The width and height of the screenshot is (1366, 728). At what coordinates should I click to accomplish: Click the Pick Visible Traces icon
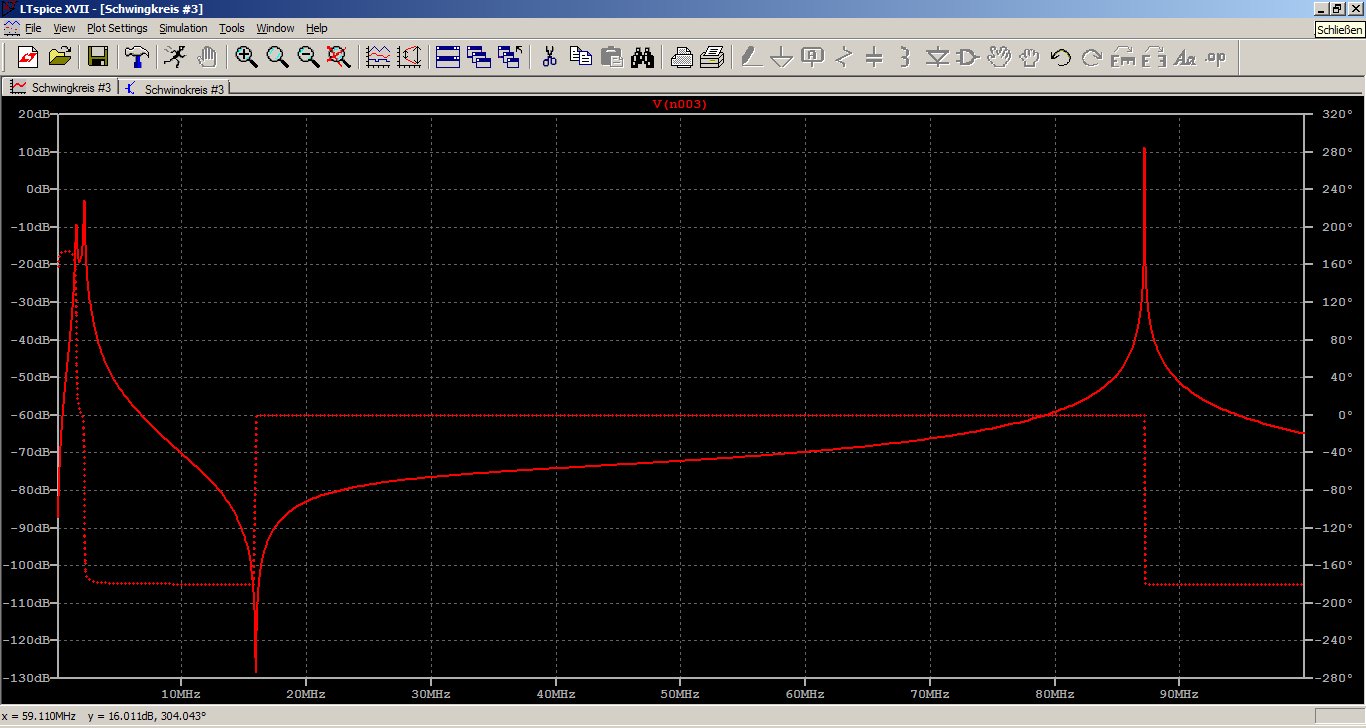(378, 57)
